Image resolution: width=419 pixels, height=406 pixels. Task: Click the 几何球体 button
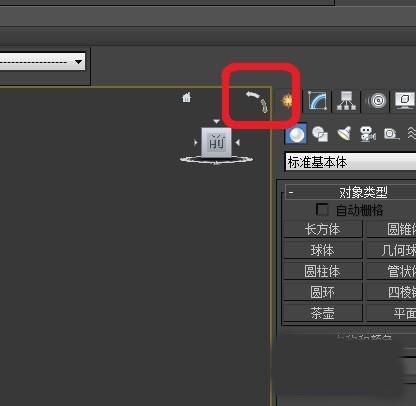391,250
